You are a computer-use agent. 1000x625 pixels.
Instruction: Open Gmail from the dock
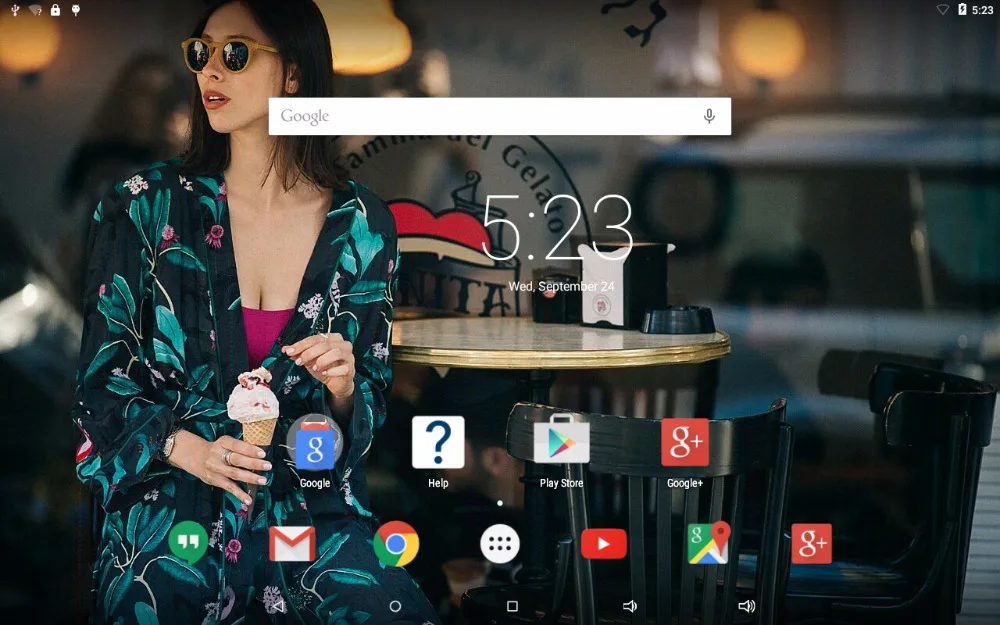[x=292, y=544]
